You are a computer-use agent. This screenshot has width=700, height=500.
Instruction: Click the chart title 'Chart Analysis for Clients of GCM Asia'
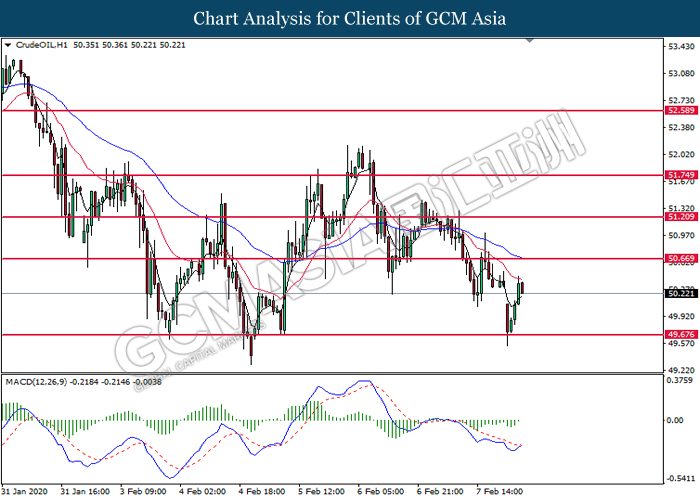tap(349, 19)
